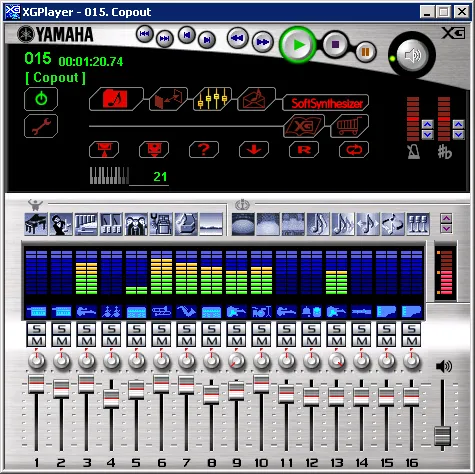This screenshot has height=474, width=475.
Task: Click effect panel pink up arrow
Action: [446, 219]
